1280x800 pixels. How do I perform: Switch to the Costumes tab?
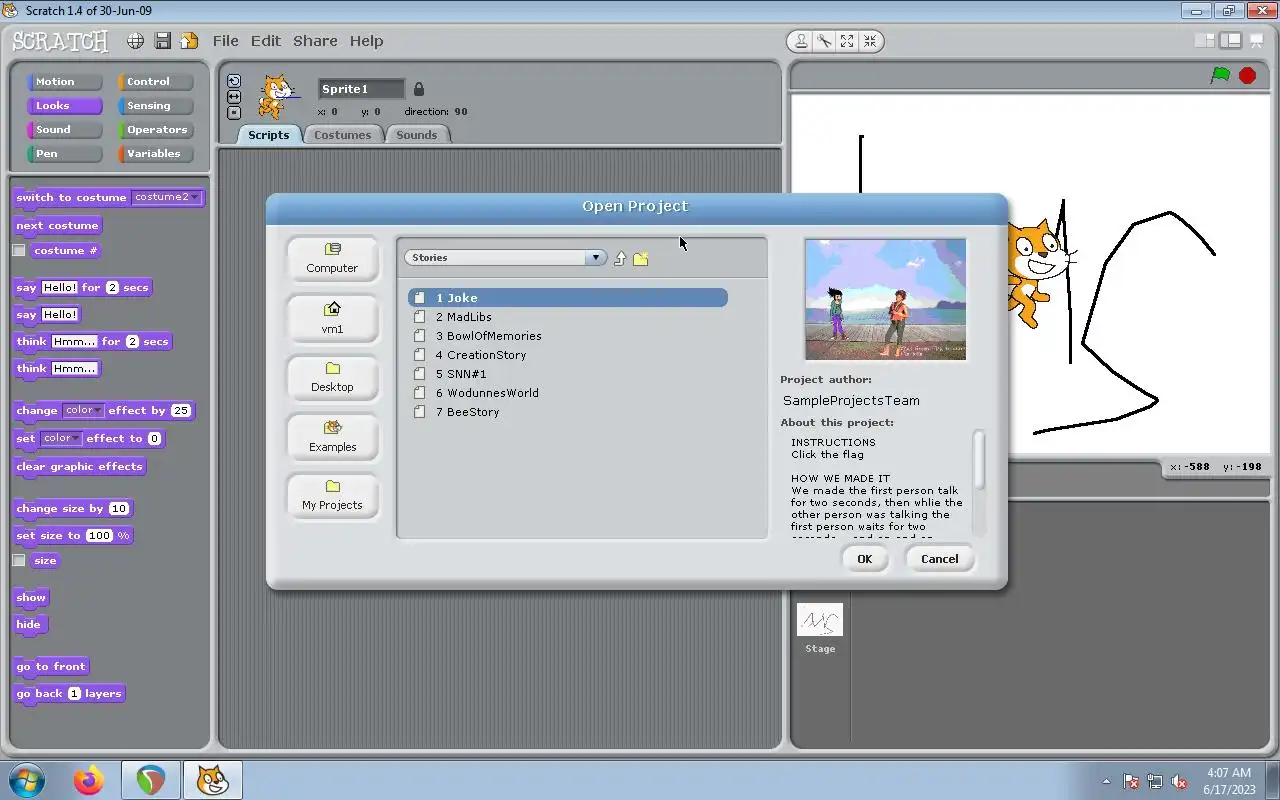pos(342,135)
